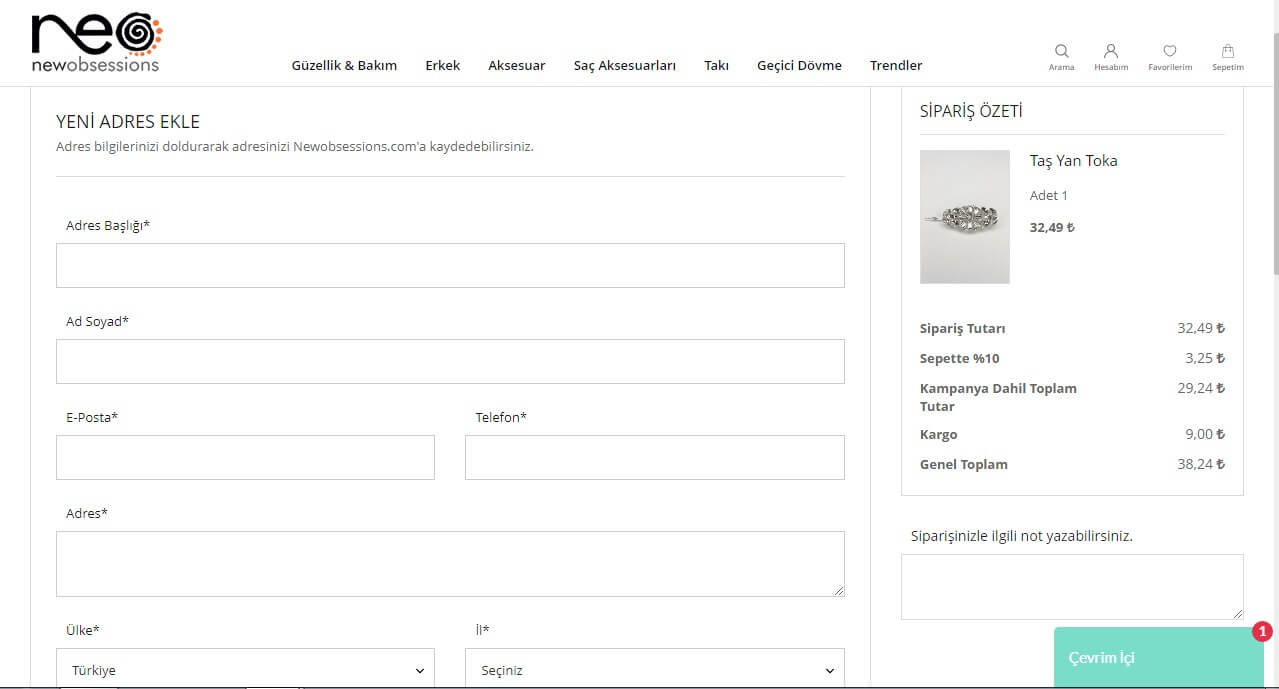Screen dimensions: 1279x689
Task: Open the Erkek menu
Action: (442, 66)
